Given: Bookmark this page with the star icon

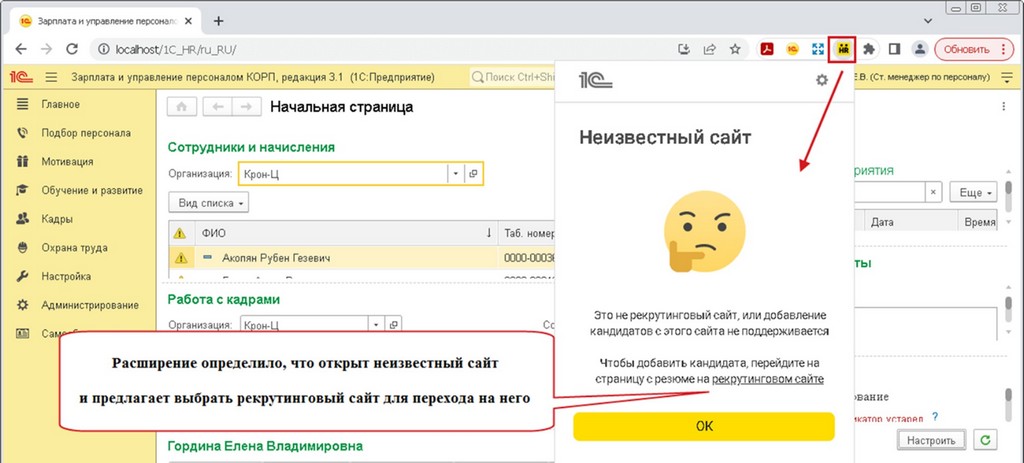Looking at the screenshot, I should (x=735, y=49).
